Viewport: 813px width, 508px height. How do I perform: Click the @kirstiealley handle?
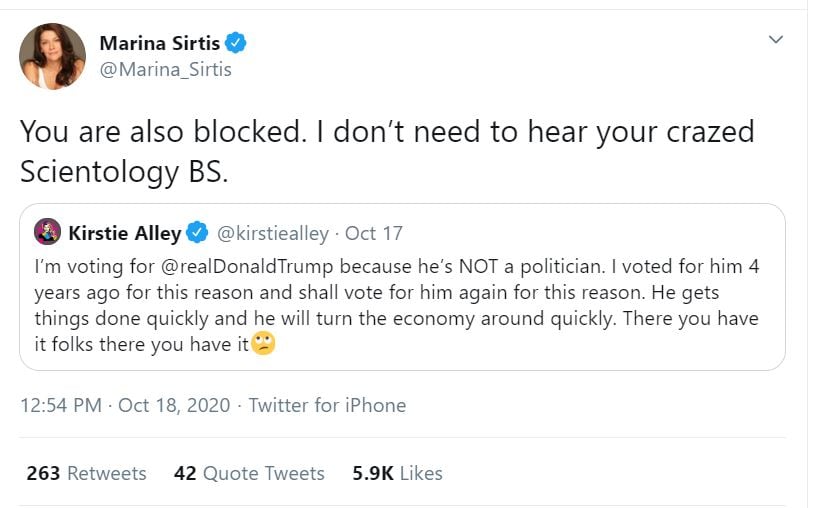click(273, 233)
